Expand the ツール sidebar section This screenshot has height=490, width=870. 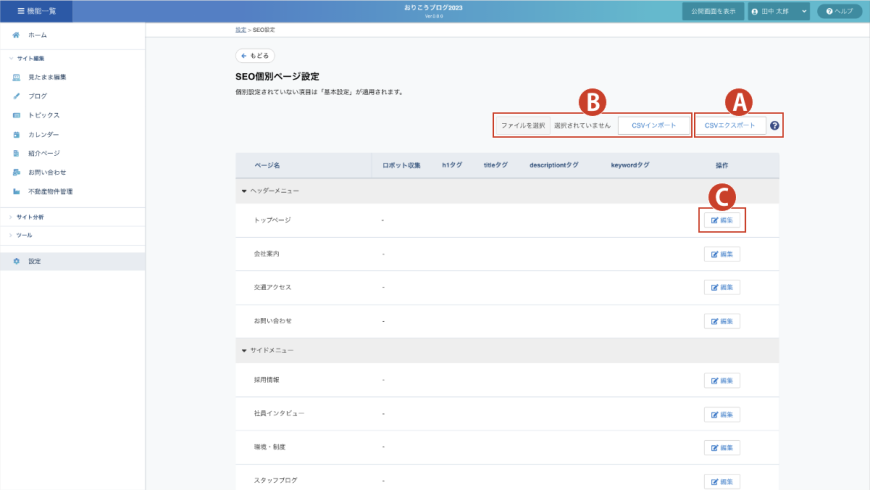tap(24, 235)
